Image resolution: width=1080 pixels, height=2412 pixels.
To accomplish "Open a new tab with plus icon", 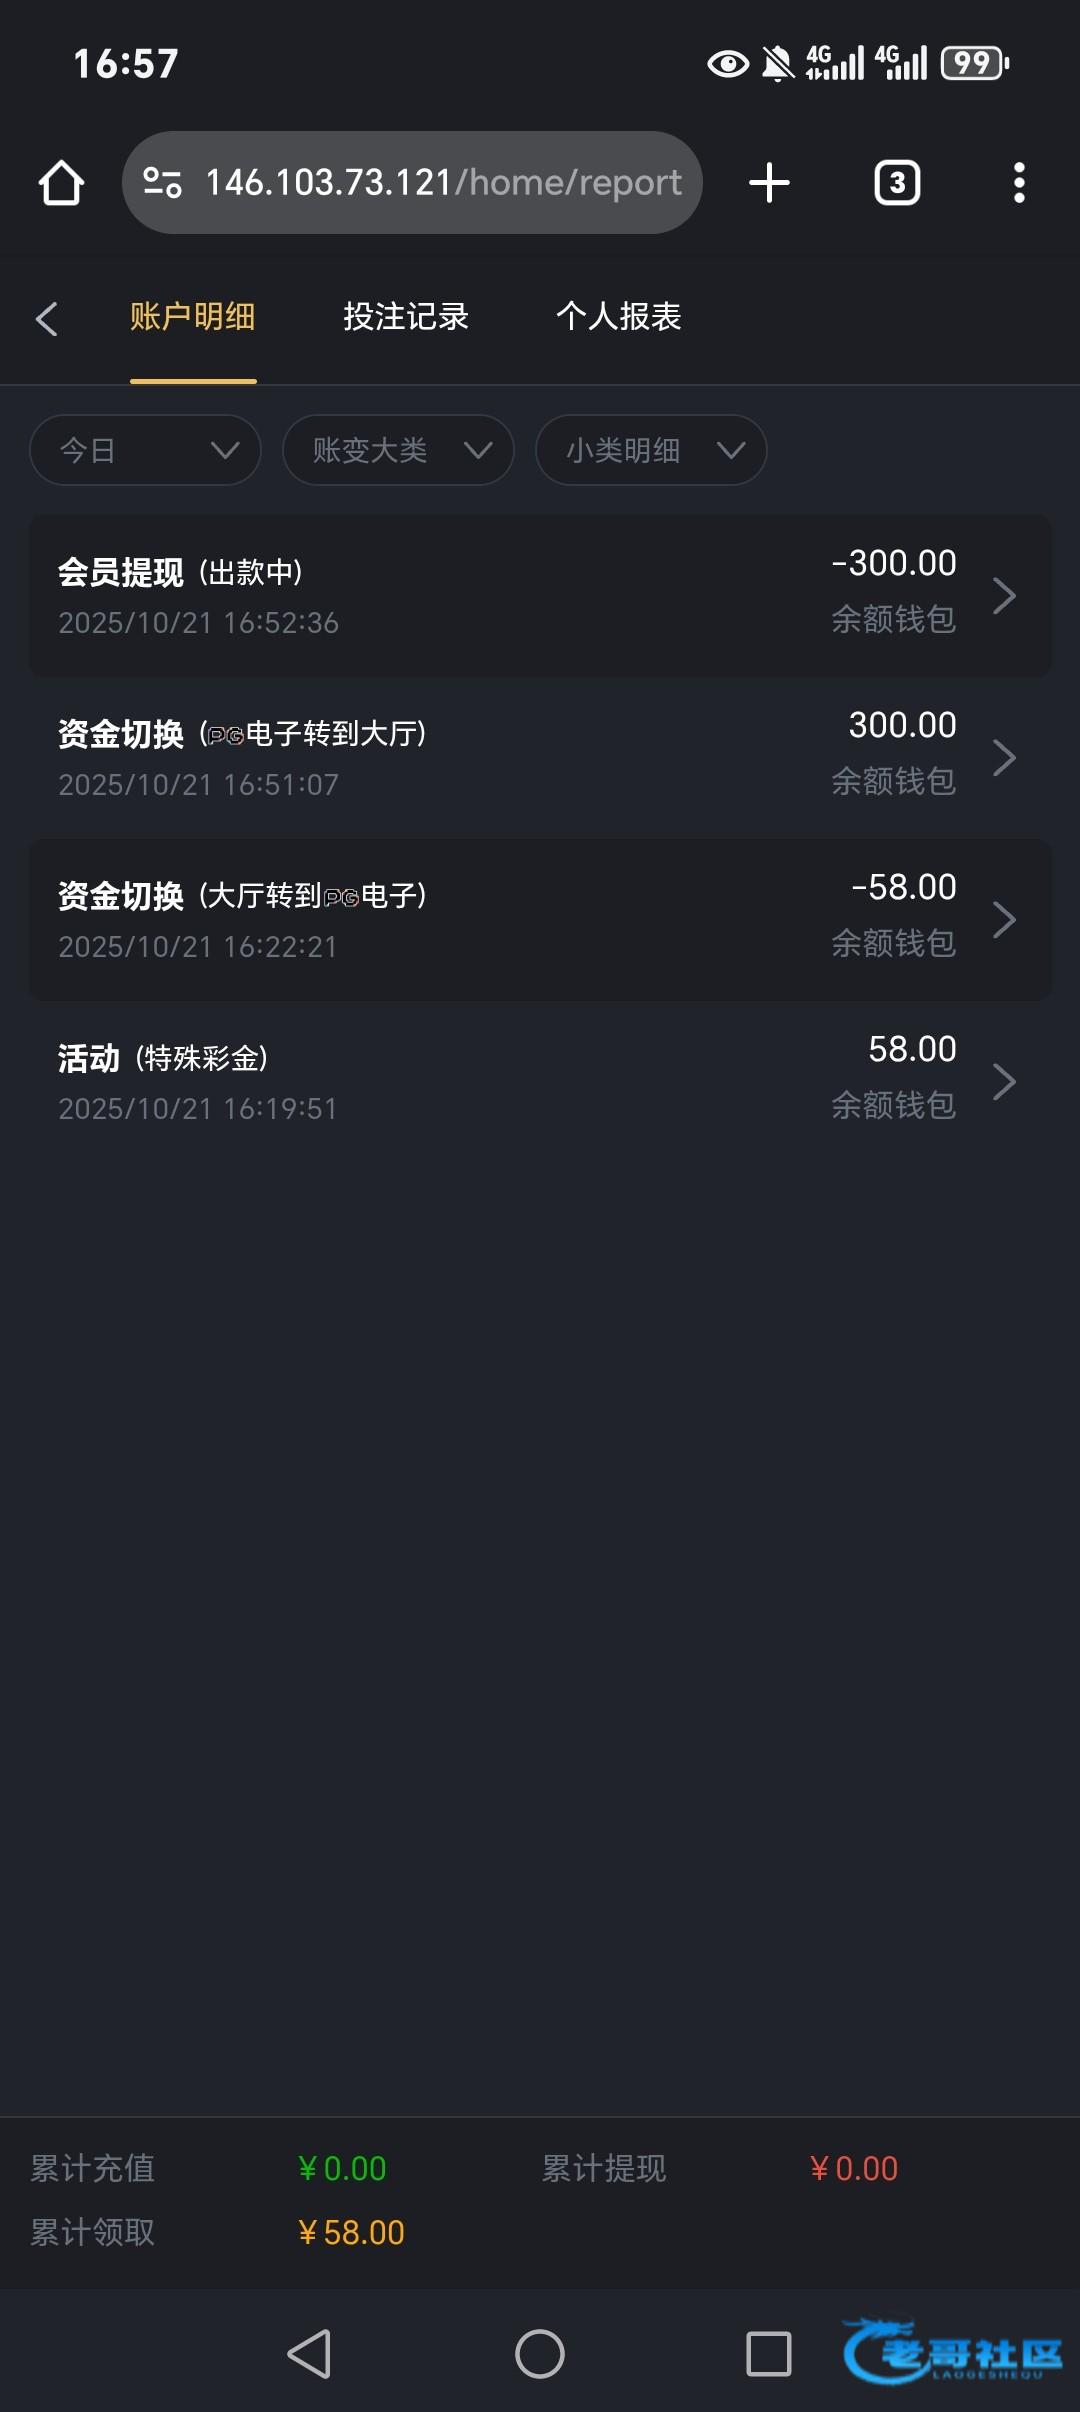I will pos(769,183).
